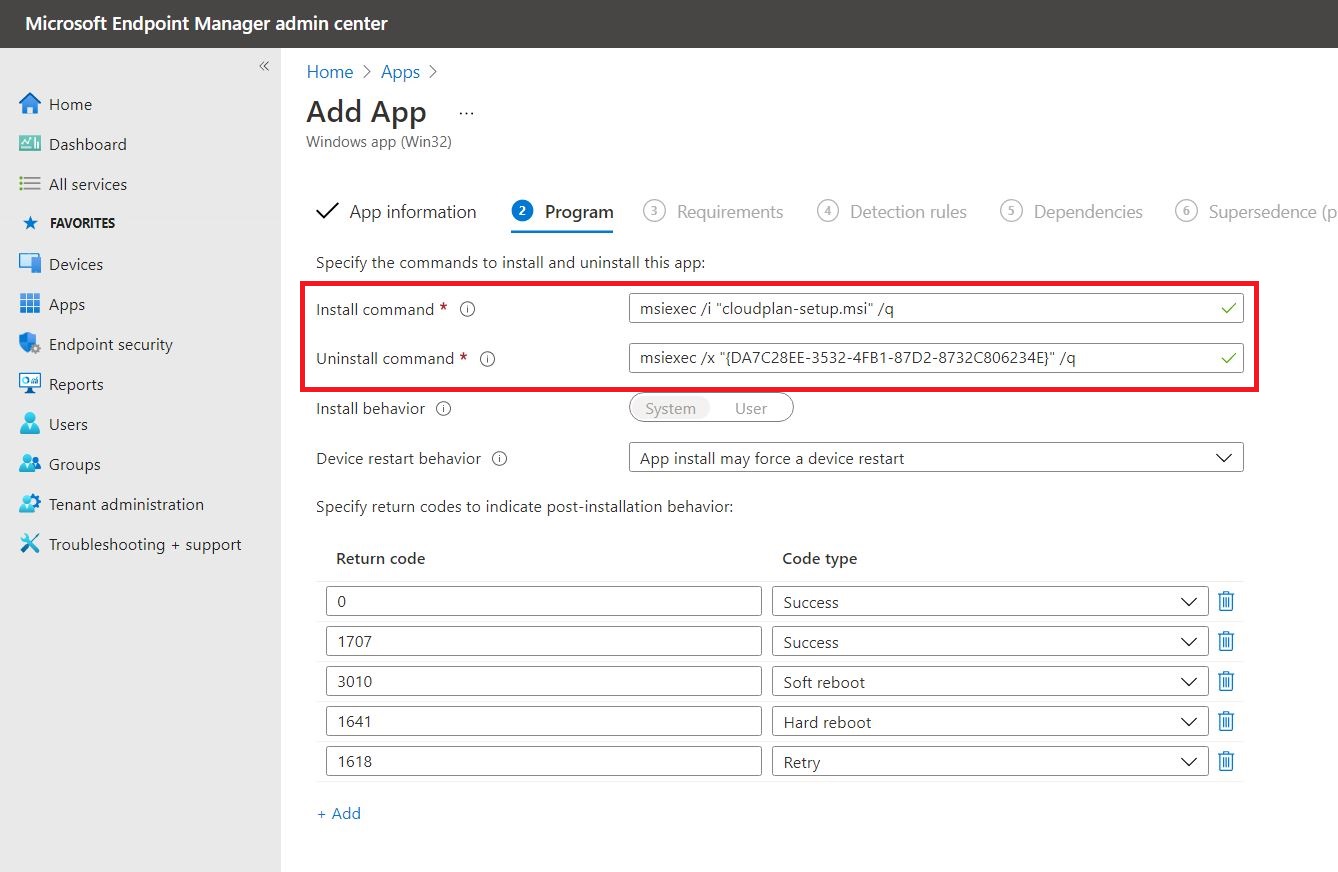Select Endpoint security from the navigation pane
The height and width of the screenshot is (872, 1338).
tap(110, 343)
